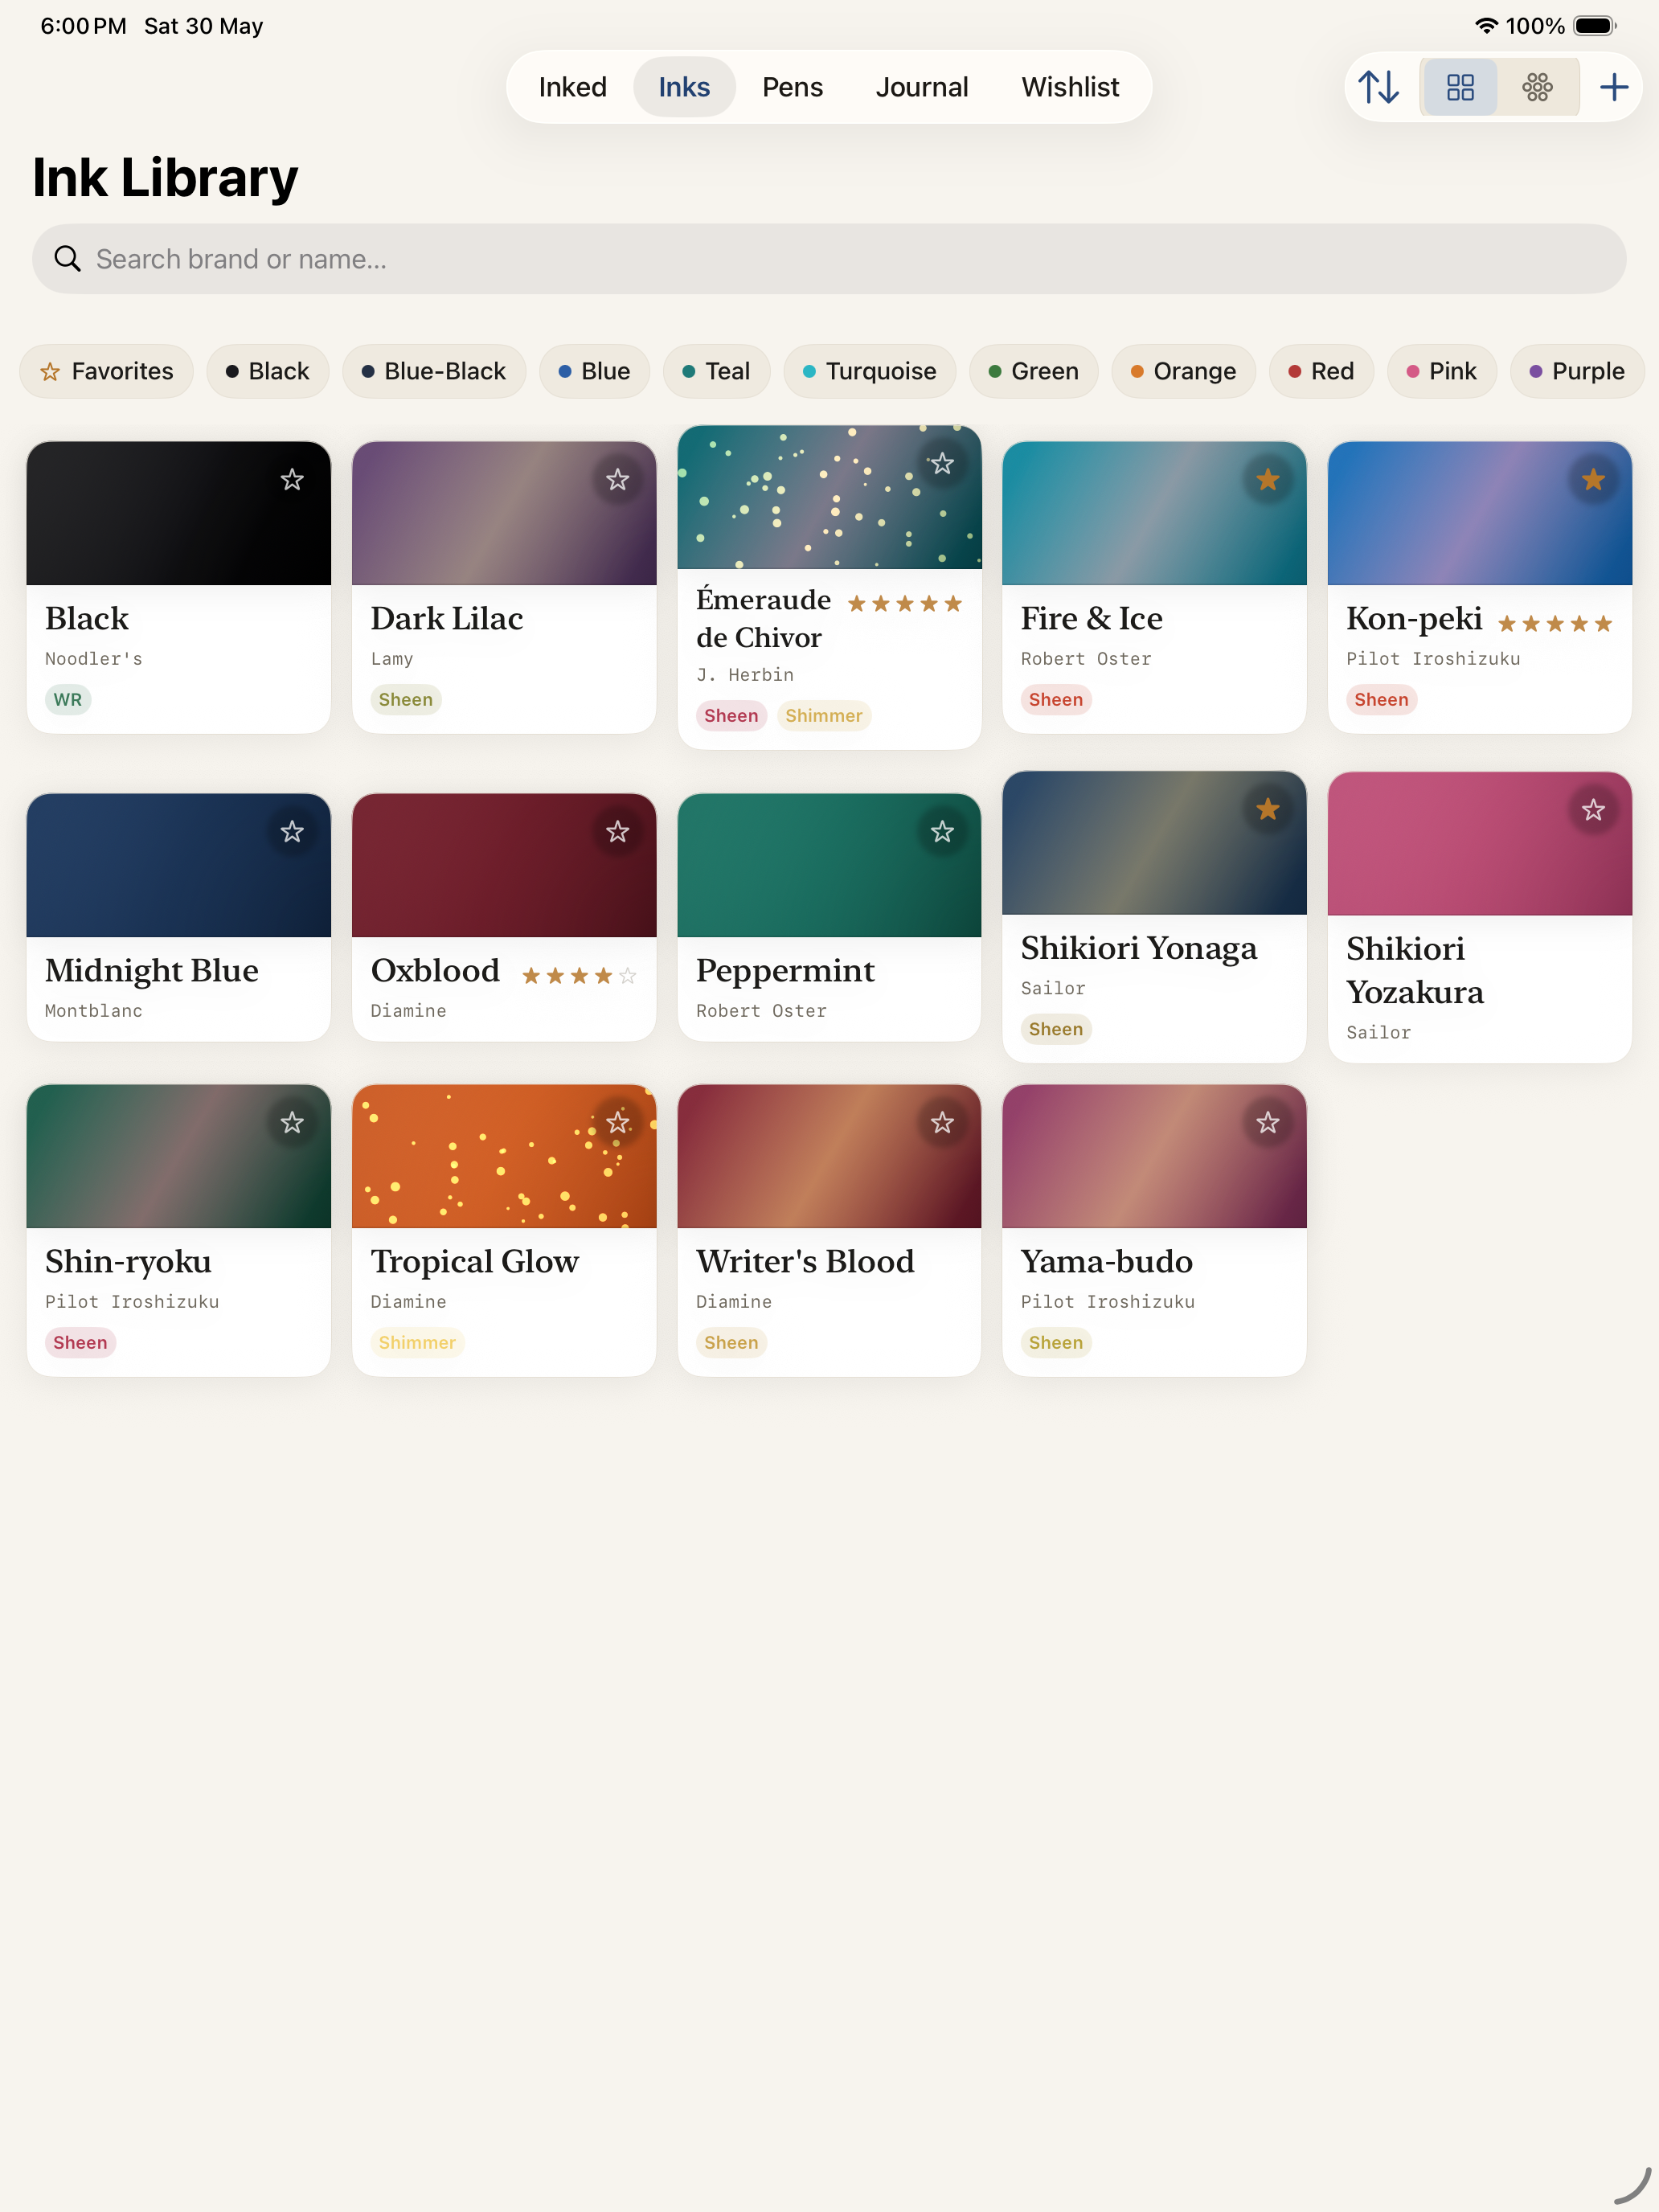Screen dimensions: 1659x2212
Task: Click the WR tag on Black ink
Action: [68, 699]
